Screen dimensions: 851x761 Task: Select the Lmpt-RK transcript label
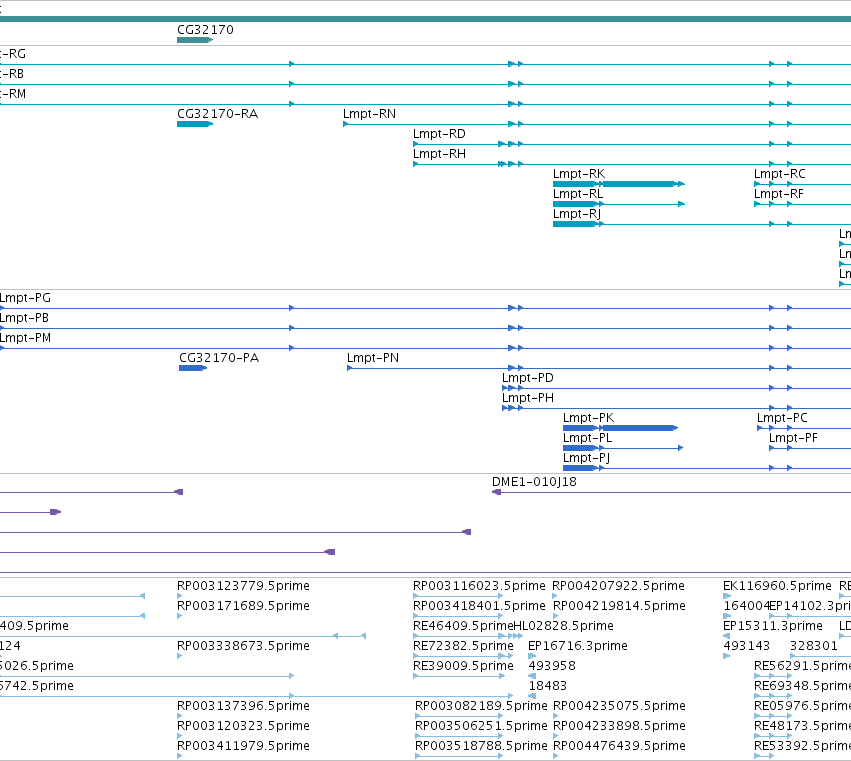pos(579,174)
